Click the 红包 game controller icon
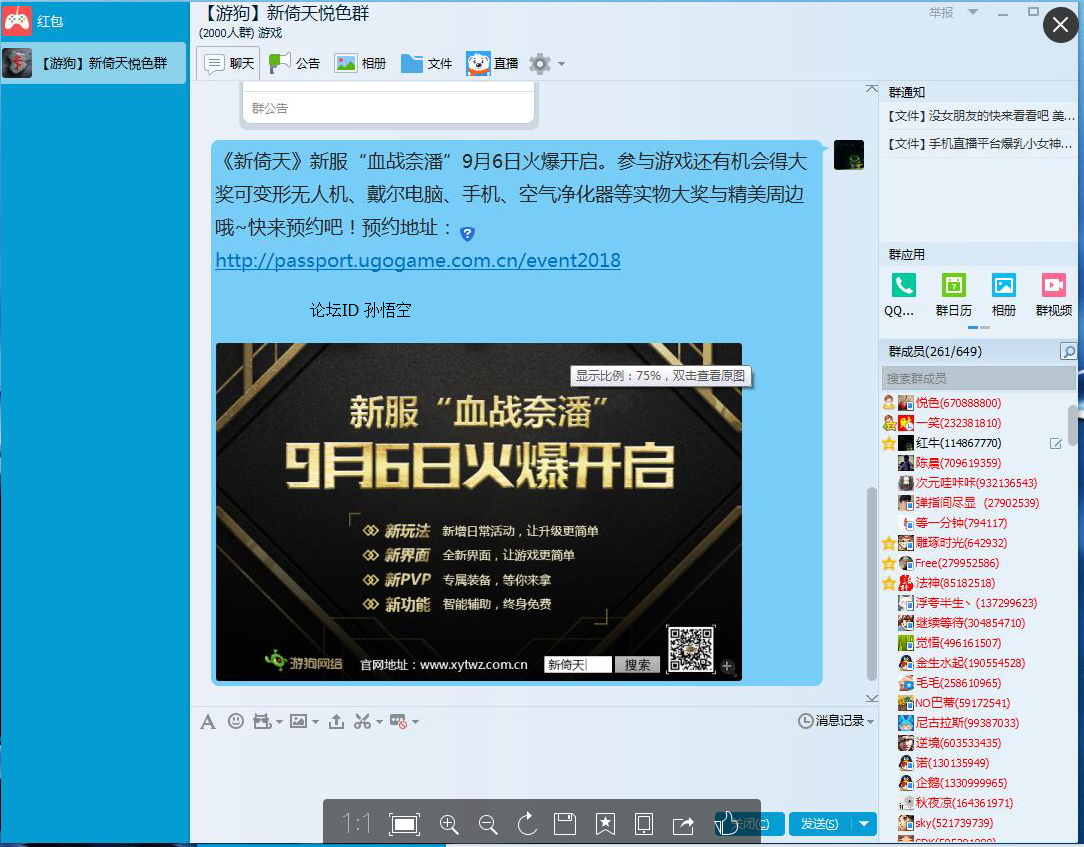The height and width of the screenshot is (847, 1084). [17, 21]
